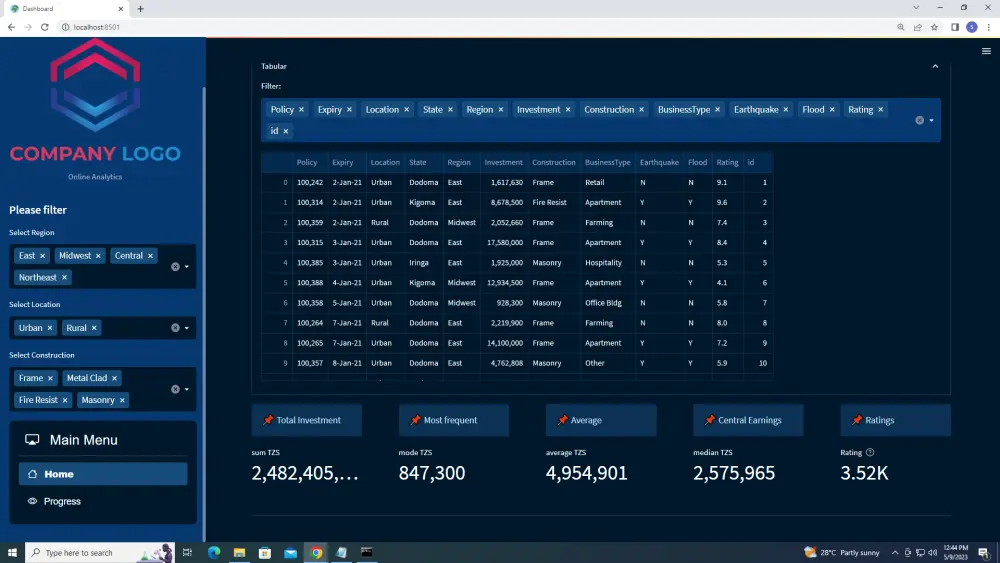The width and height of the screenshot is (1000, 563).
Task: Remove the id column filter tag
Action: [x=286, y=131]
